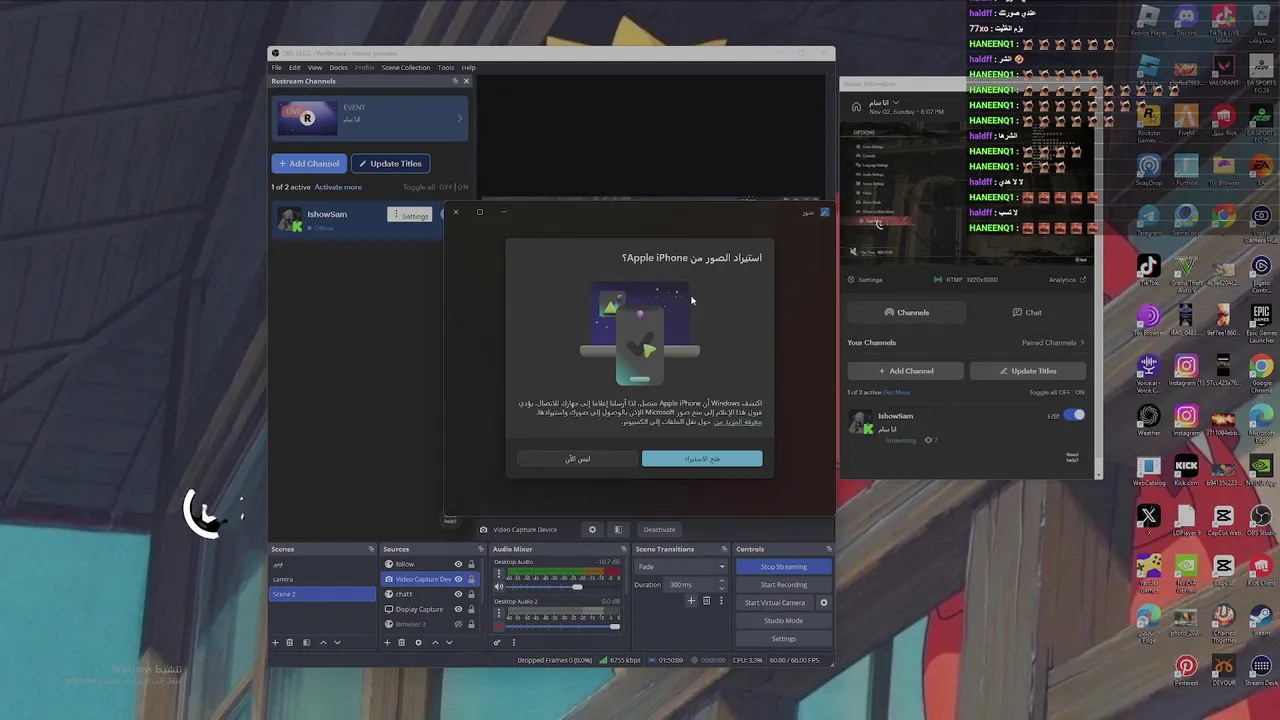This screenshot has height=720, width=1280.
Task: Add a scene transition with plus icon
Action: 691,601
